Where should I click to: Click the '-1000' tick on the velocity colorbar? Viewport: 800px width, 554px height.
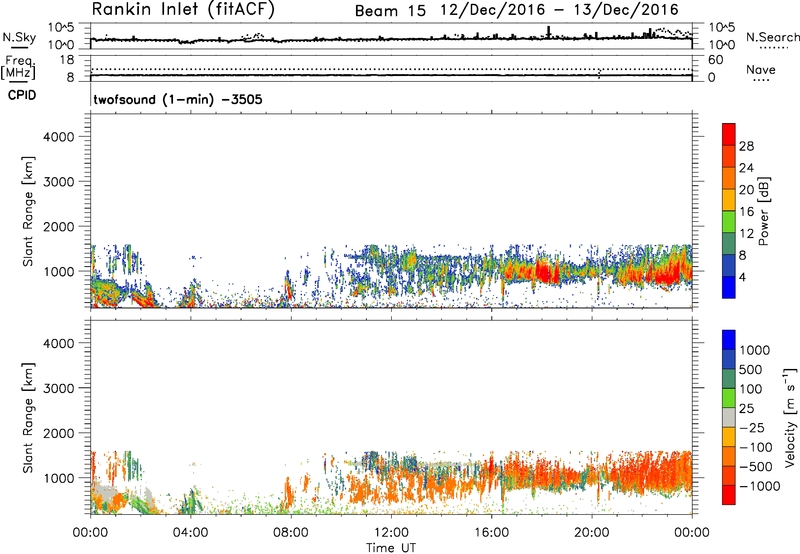point(760,486)
